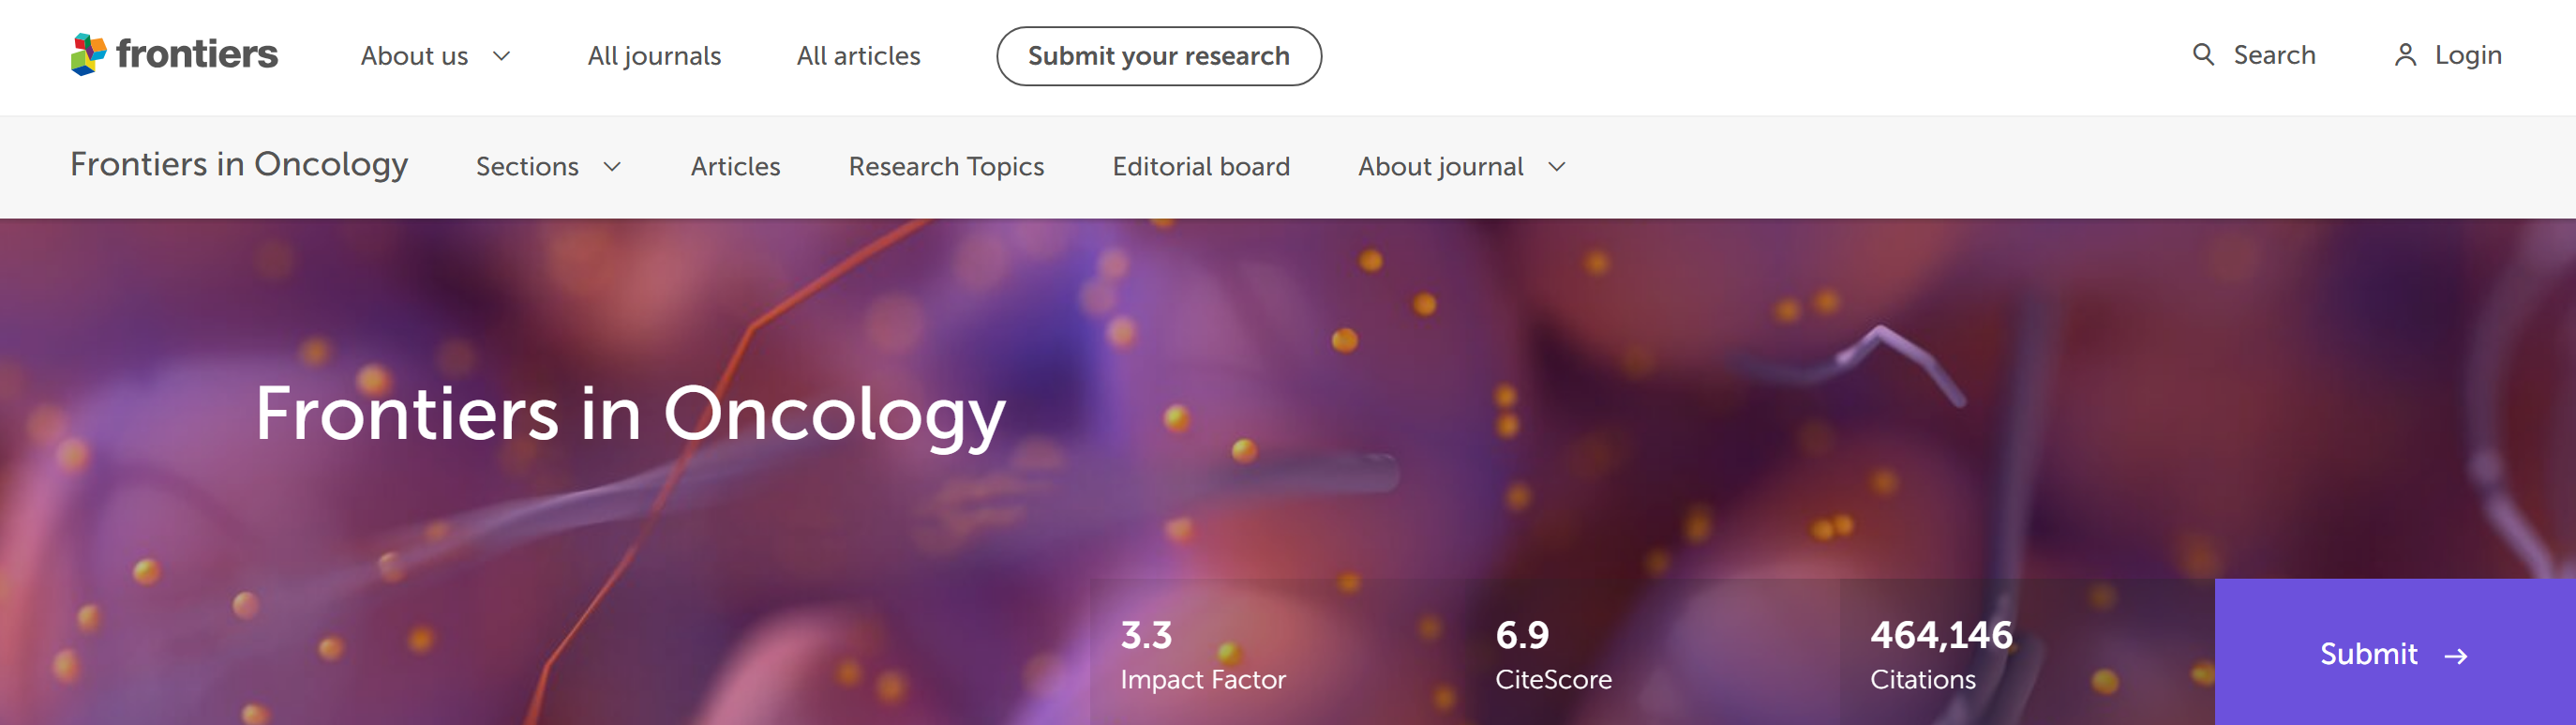The image size is (2576, 725).
Task: Click the 6.9 CiteScore metric
Action: (x=1553, y=654)
